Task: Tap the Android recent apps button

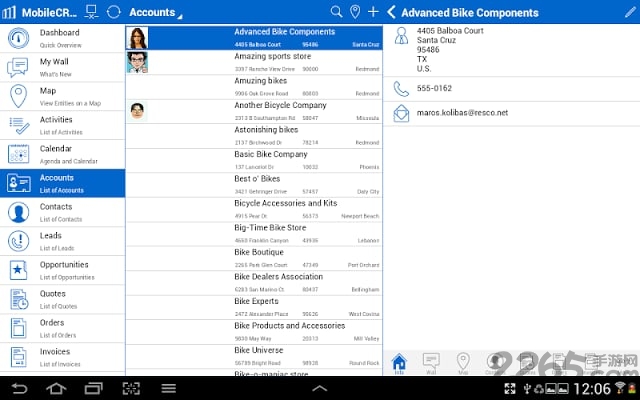Action: point(93,388)
